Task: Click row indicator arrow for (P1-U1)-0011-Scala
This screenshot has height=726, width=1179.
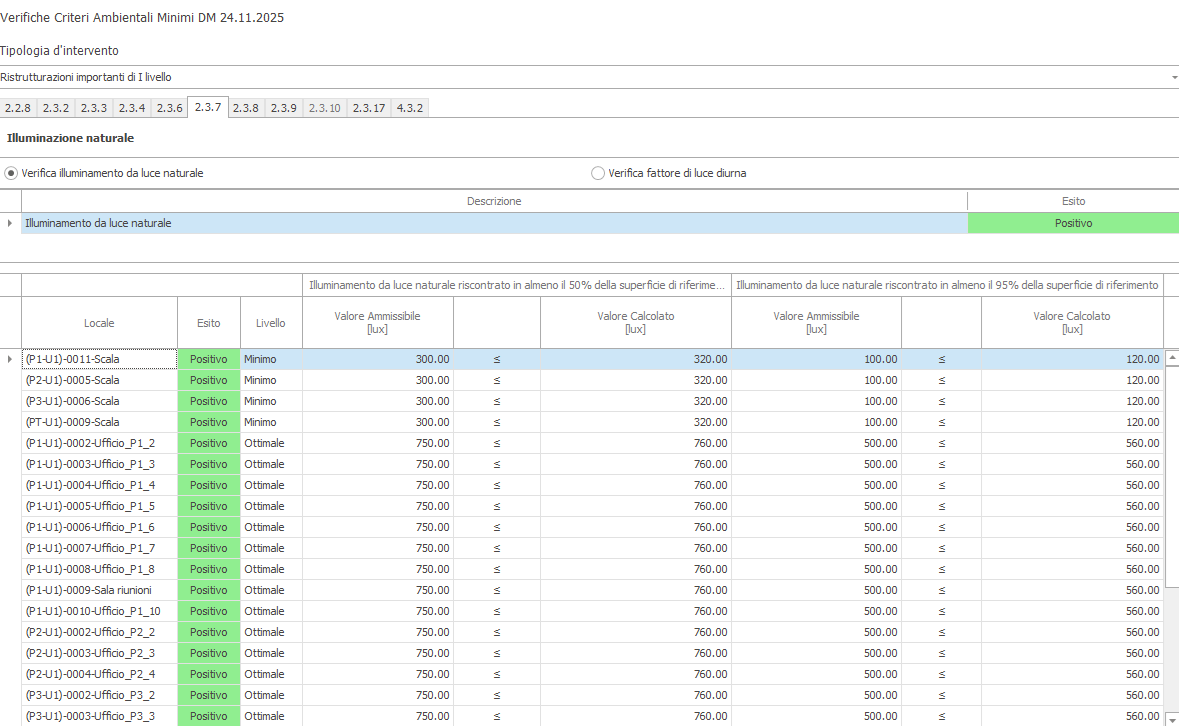Action: pyautogui.click(x=10, y=359)
